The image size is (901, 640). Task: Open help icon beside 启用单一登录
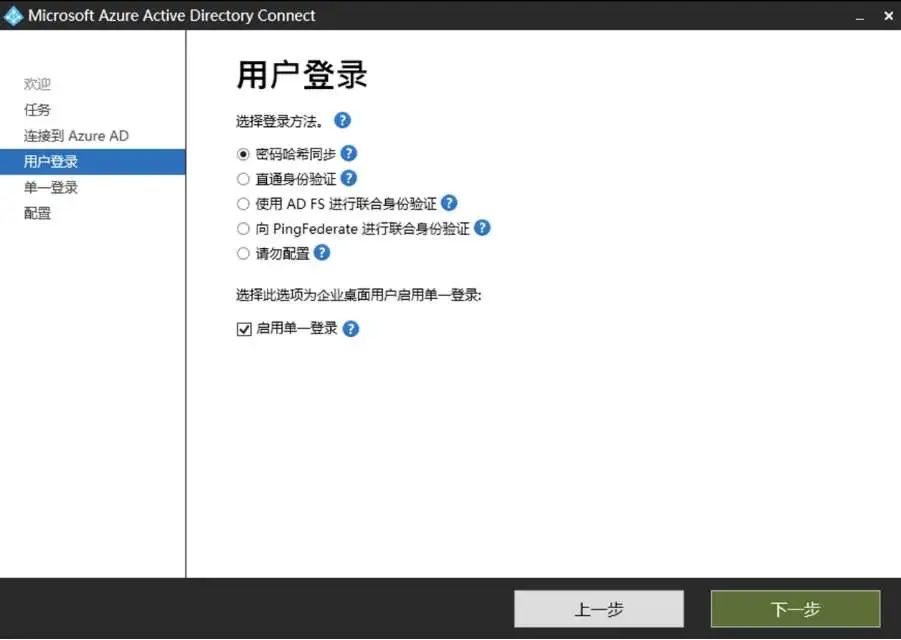[x=351, y=329]
